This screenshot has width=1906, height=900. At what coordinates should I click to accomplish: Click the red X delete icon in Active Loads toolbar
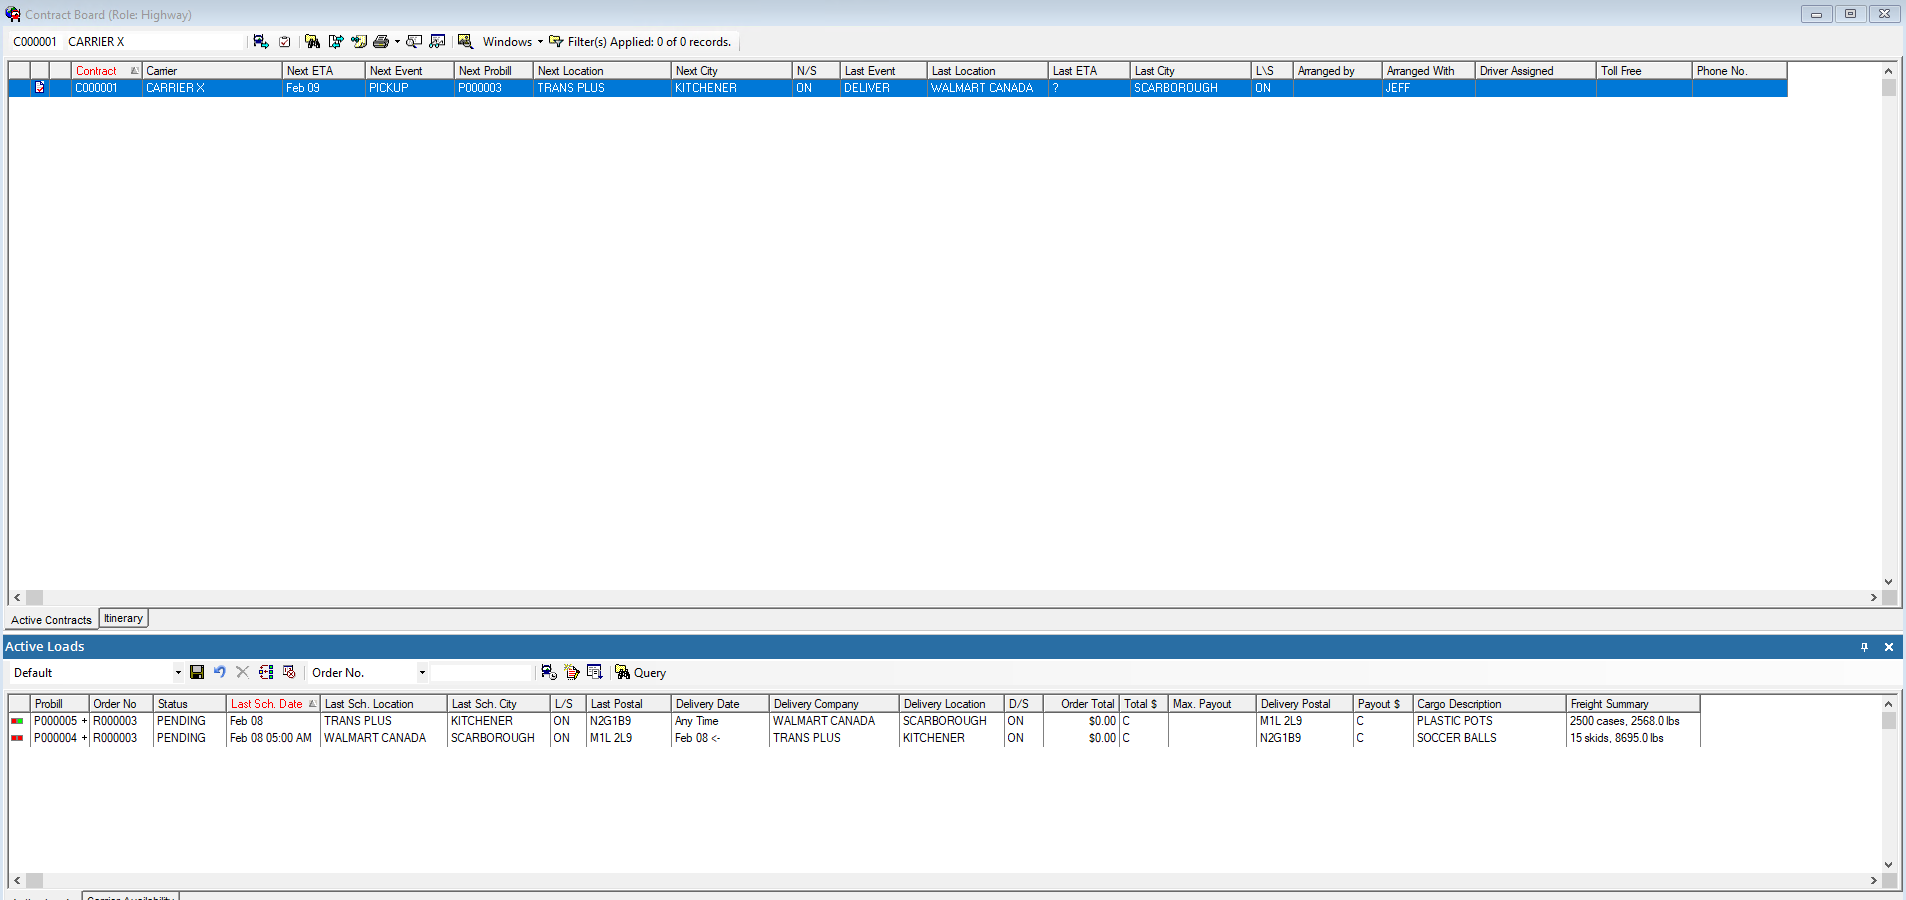(x=242, y=672)
